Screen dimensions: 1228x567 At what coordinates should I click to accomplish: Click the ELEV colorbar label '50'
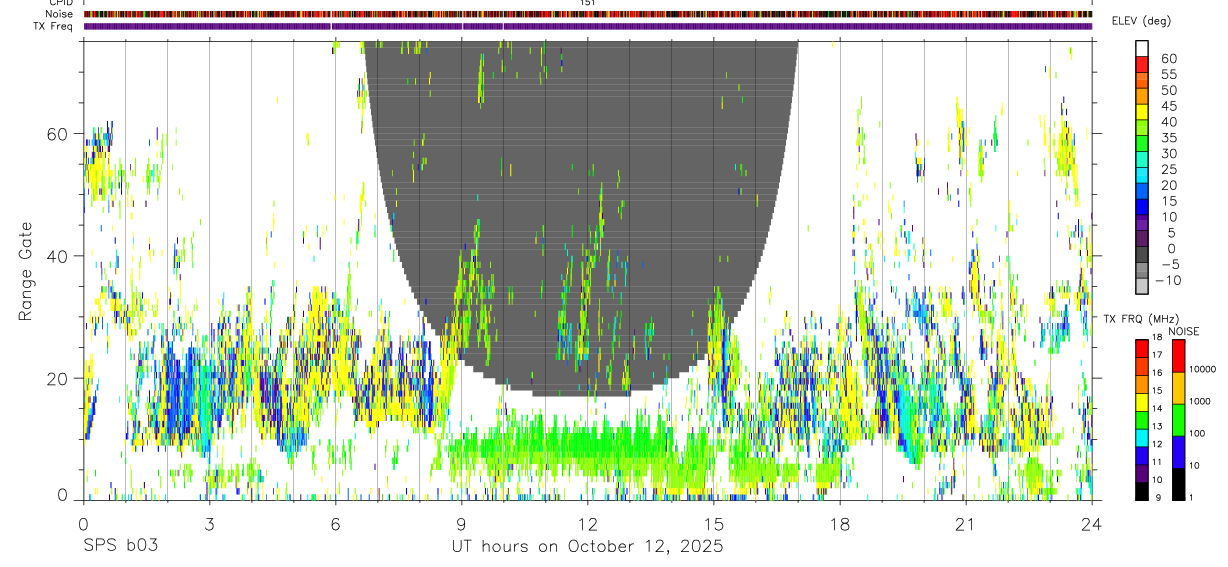1168,90
